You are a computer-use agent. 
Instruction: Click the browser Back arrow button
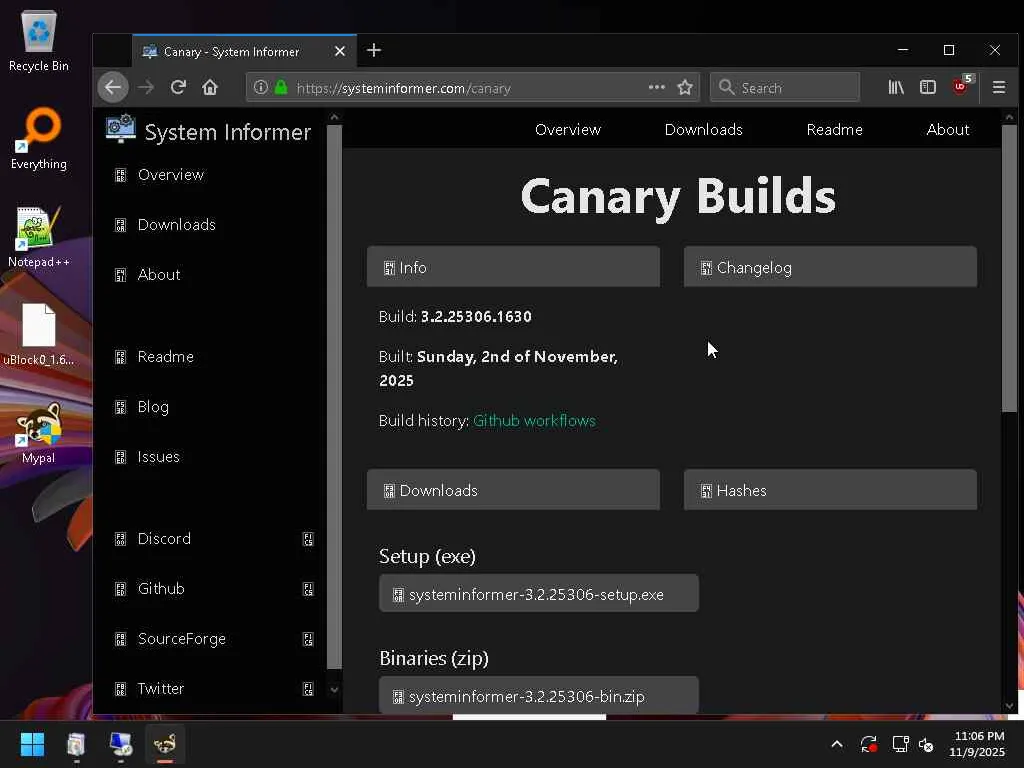113,87
